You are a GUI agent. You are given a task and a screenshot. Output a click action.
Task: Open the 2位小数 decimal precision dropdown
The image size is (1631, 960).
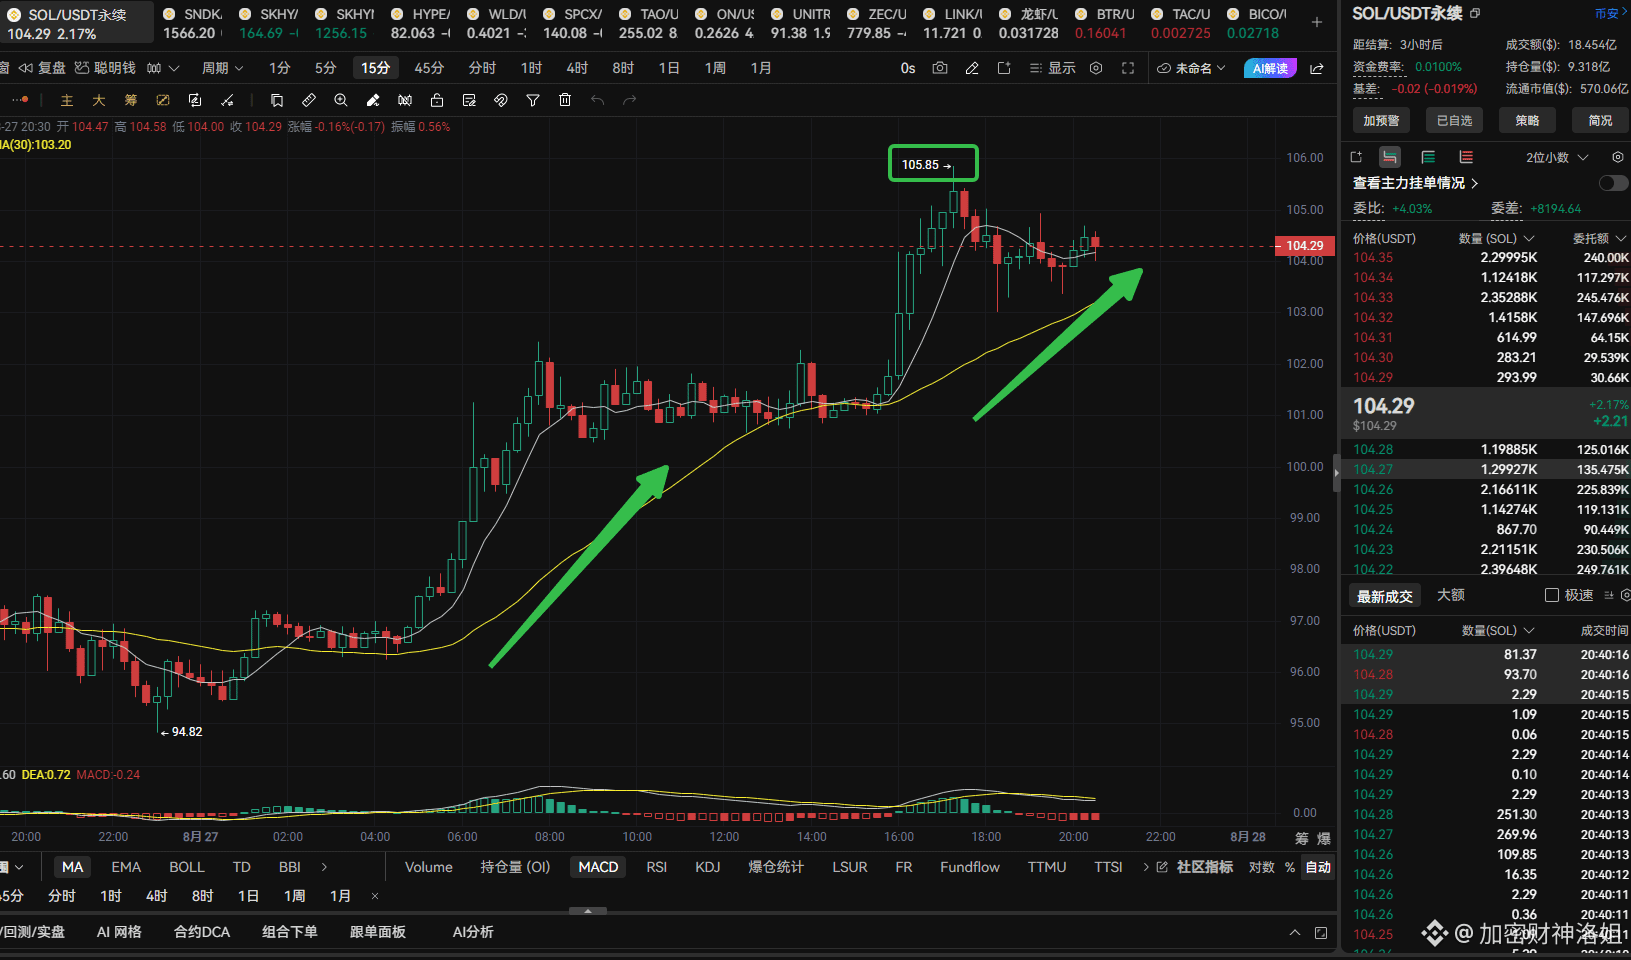click(x=1557, y=157)
